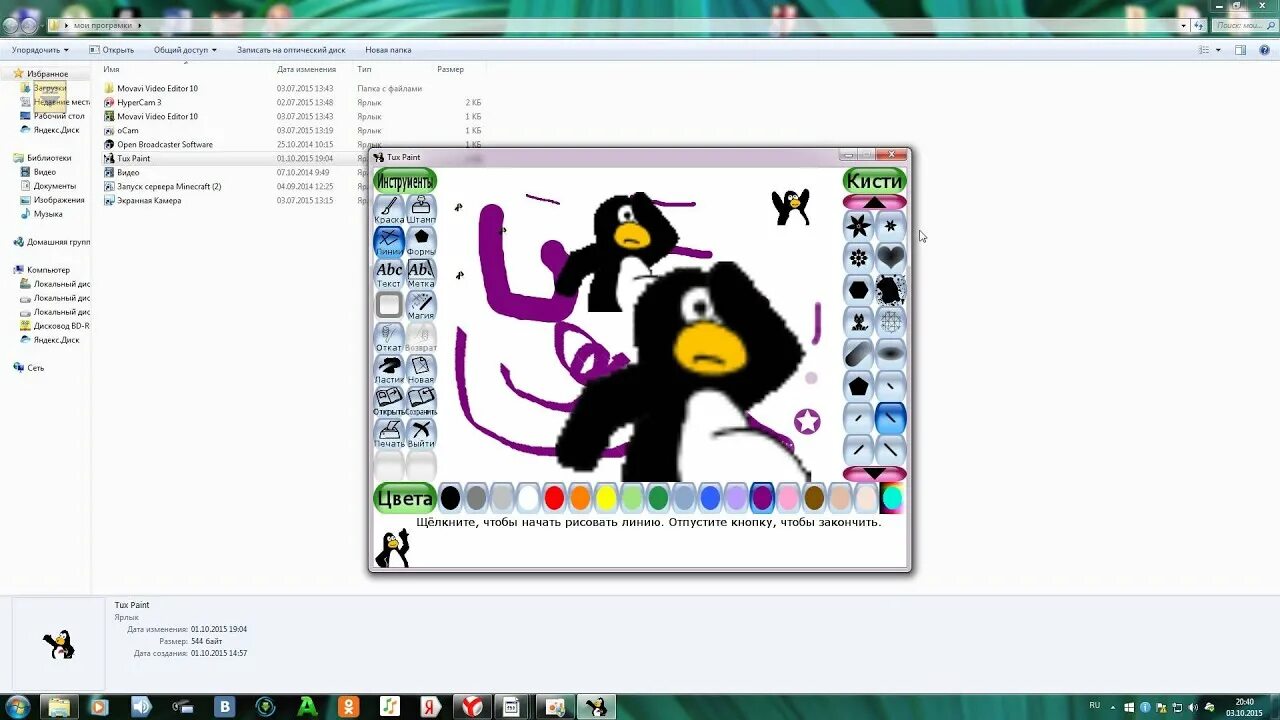
Task: Click Открыть in Explorer toolbar
Action: pos(112,50)
